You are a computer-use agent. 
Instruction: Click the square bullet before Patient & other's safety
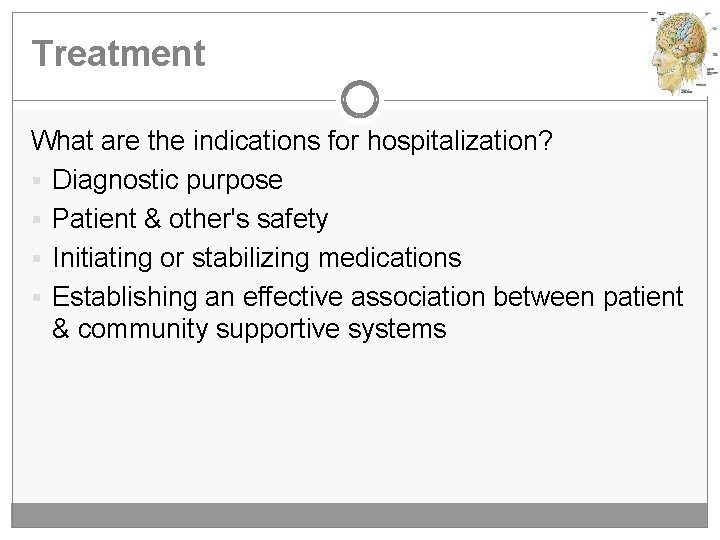37,219
